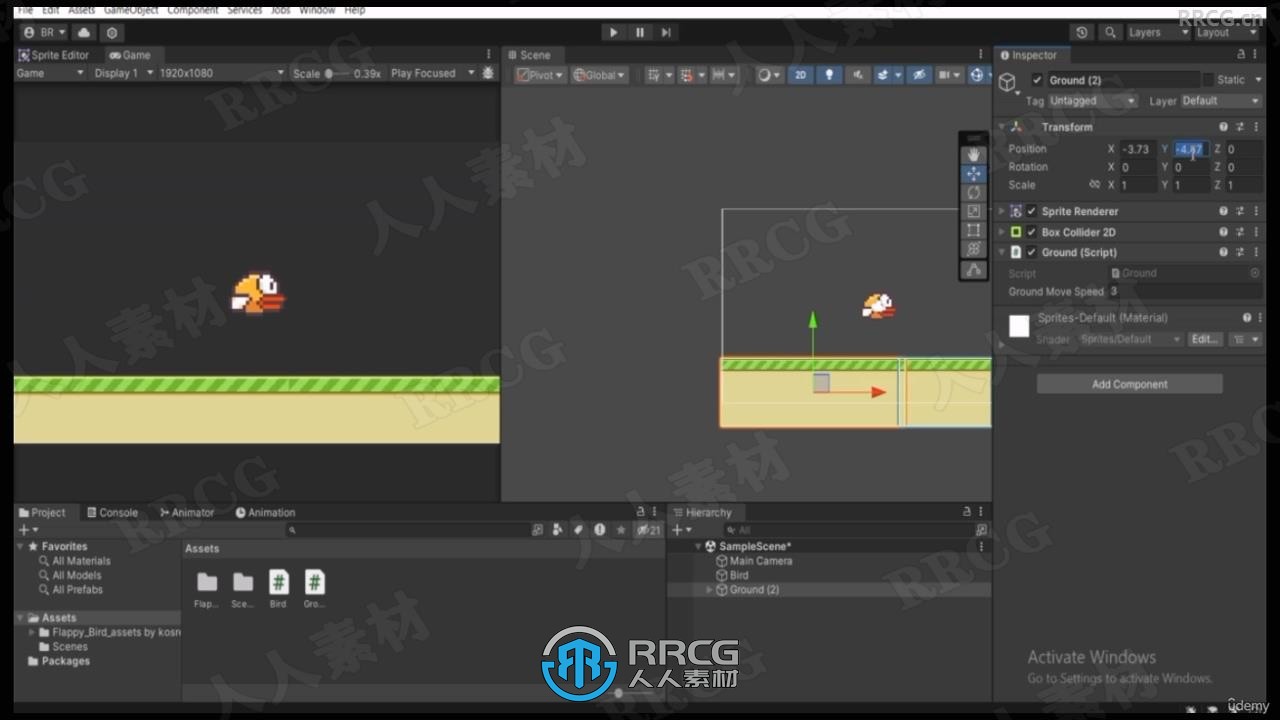1280x720 pixels.
Task: Select the Hand view tool in Scene overlay
Action: click(x=974, y=155)
